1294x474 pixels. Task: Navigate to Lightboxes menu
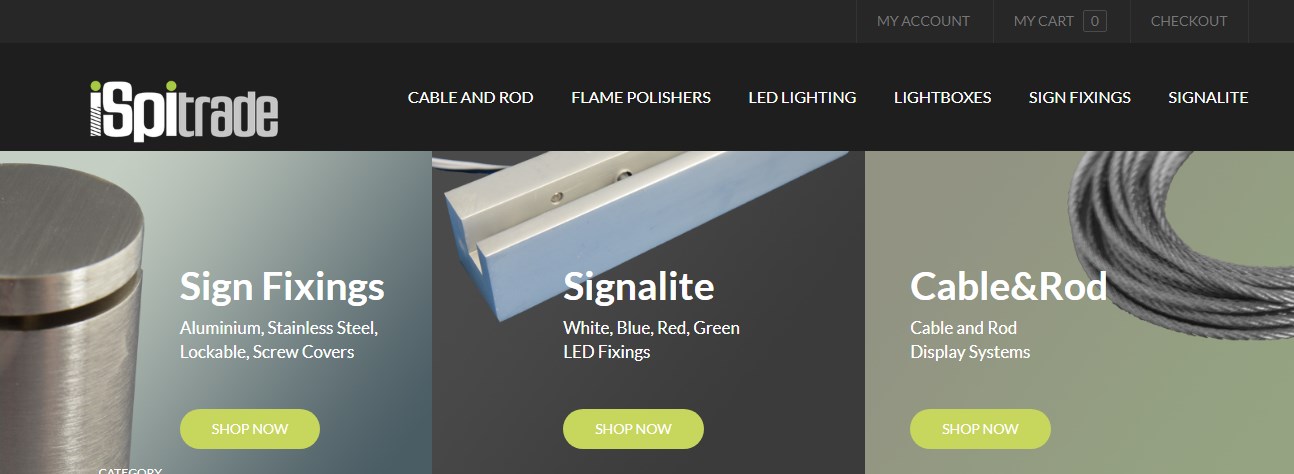point(942,98)
